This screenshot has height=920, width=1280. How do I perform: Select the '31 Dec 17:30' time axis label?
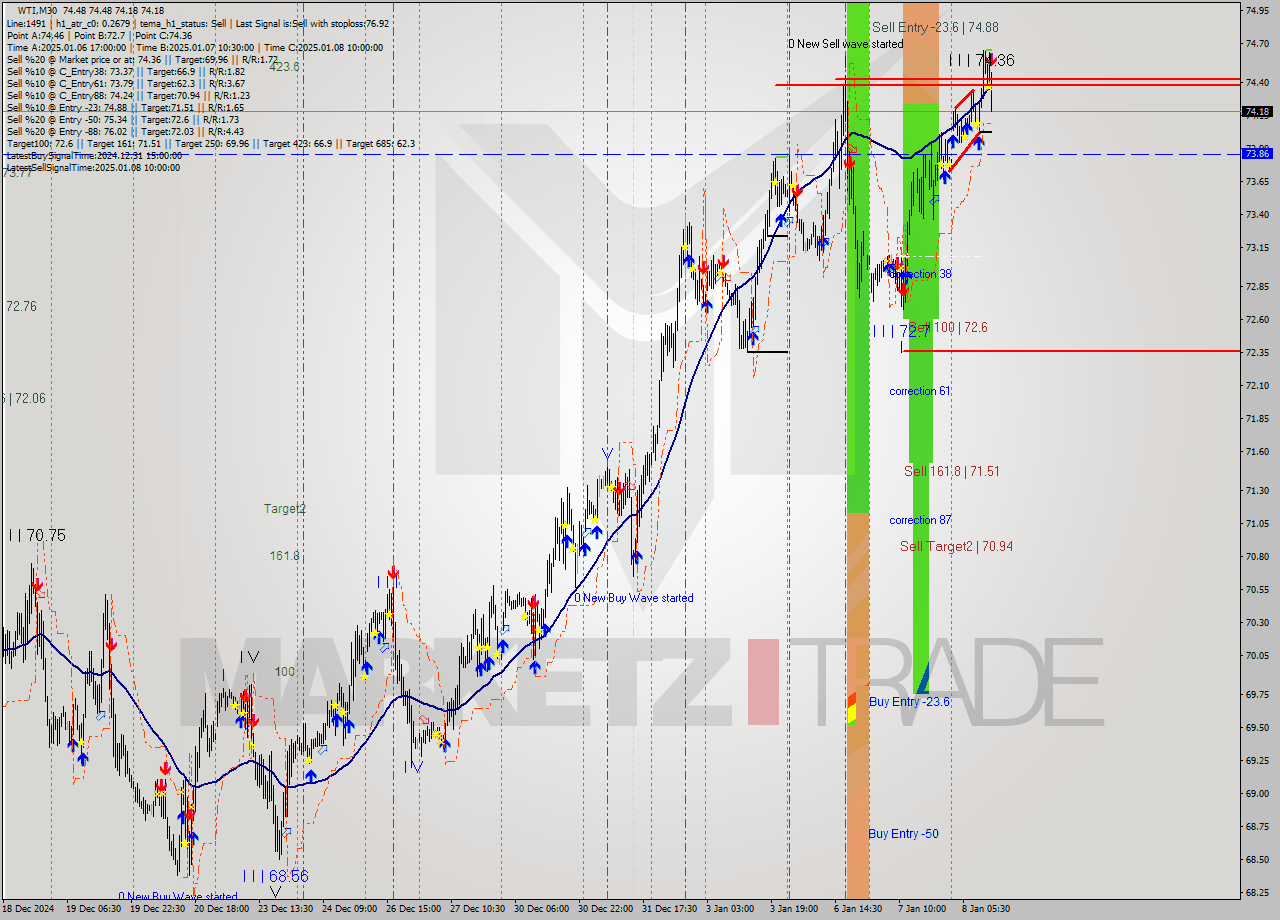click(x=669, y=911)
